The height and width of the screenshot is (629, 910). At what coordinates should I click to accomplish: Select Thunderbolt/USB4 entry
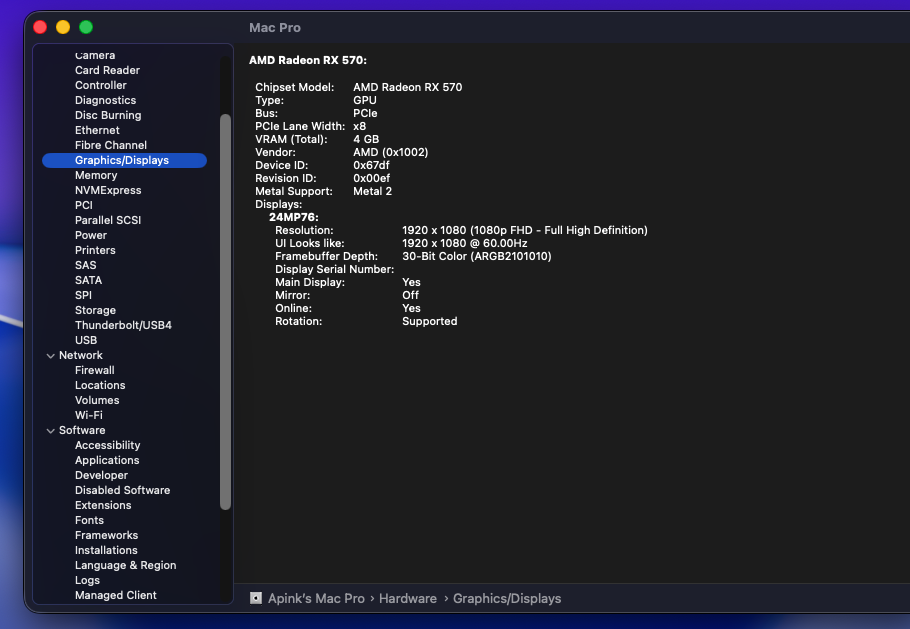click(x=123, y=326)
